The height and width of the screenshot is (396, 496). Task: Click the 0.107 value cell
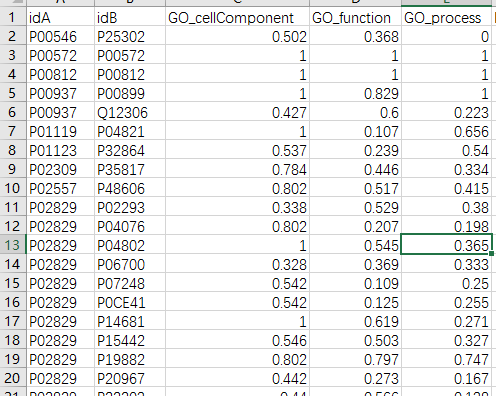pyautogui.click(x=355, y=131)
